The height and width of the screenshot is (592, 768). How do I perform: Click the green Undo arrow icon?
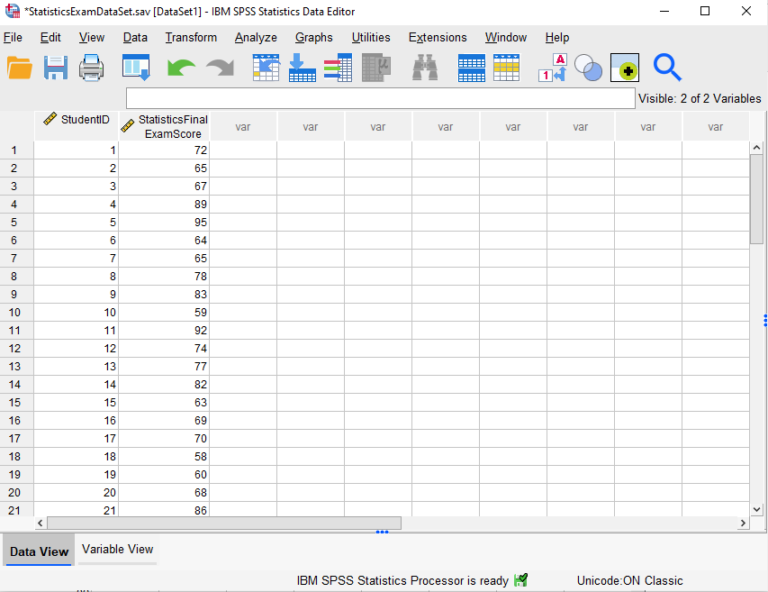[x=181, y=68]
